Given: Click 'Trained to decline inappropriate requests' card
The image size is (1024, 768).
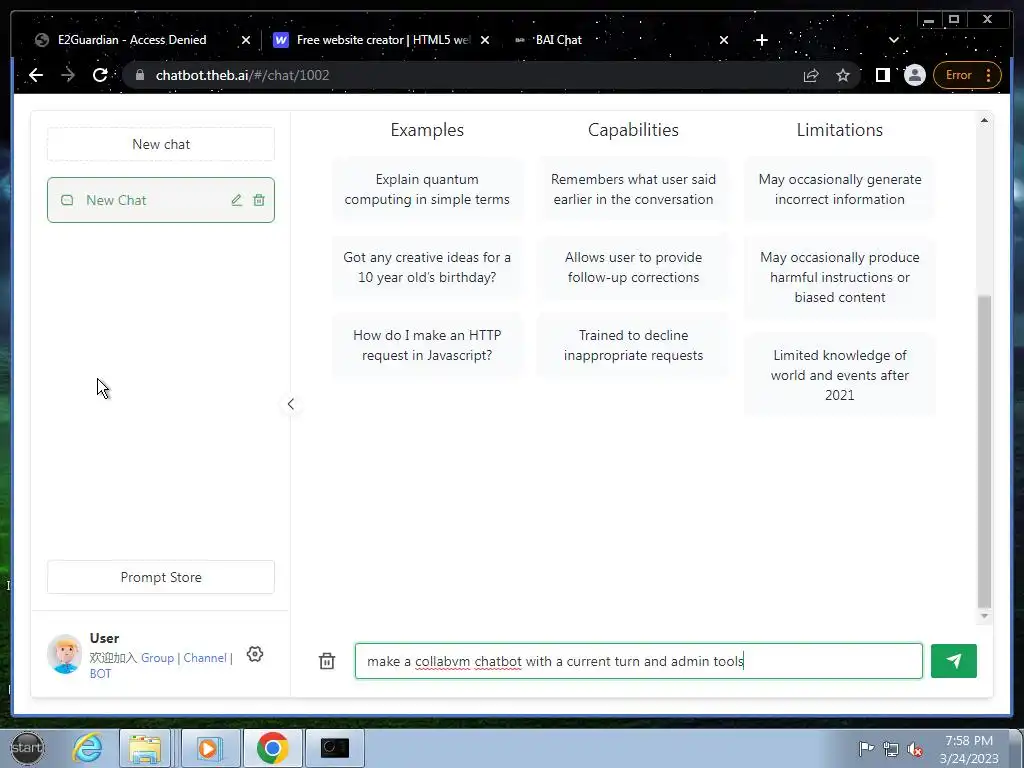Looking at the screenshot, I should coord(633,345).
